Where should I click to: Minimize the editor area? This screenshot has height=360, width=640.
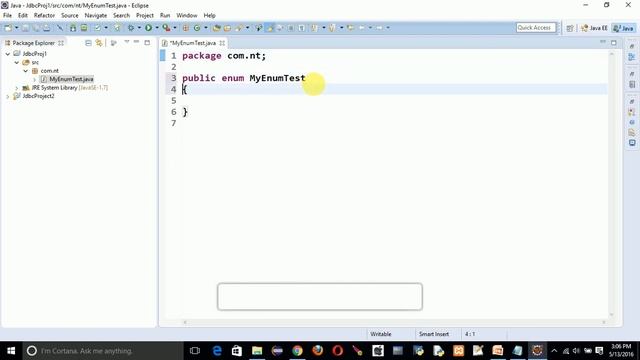tap(603, 42)
